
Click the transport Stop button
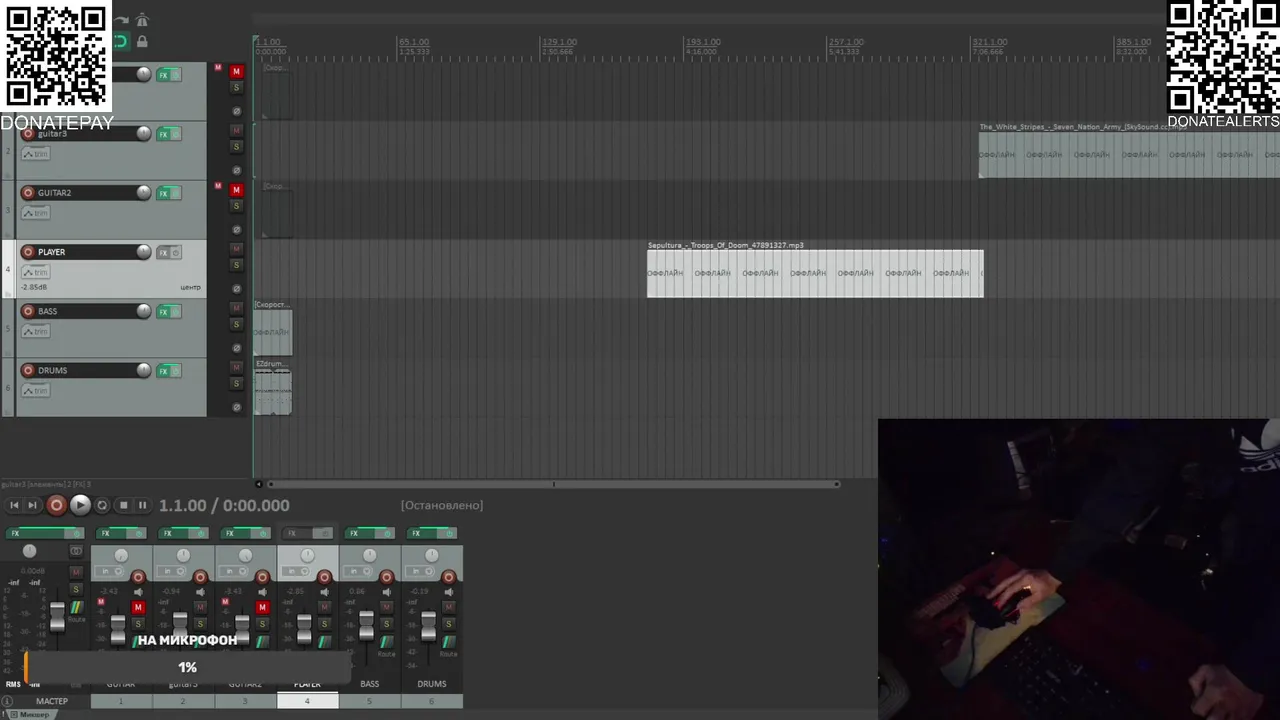(x=123, y=505)
